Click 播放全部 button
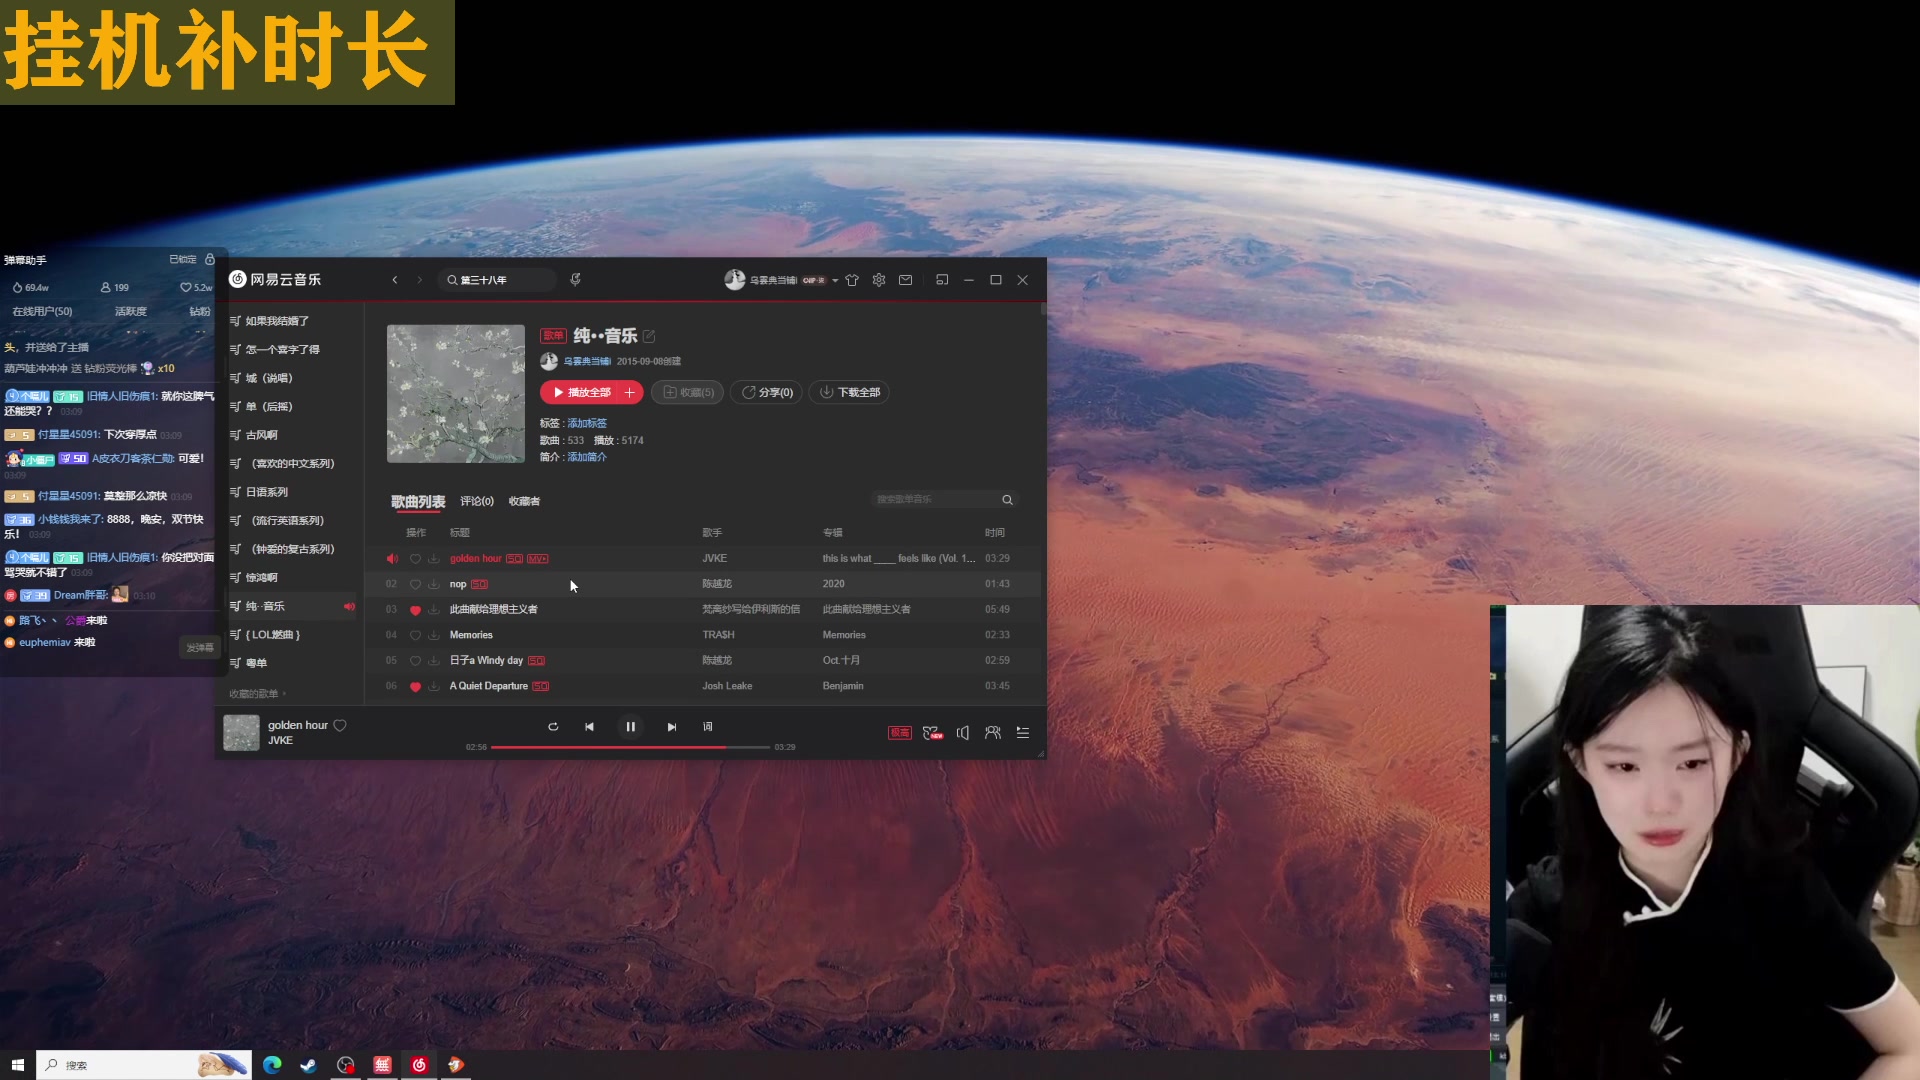This screenshot has width=1920, height=1080. (x=581, y=393)
